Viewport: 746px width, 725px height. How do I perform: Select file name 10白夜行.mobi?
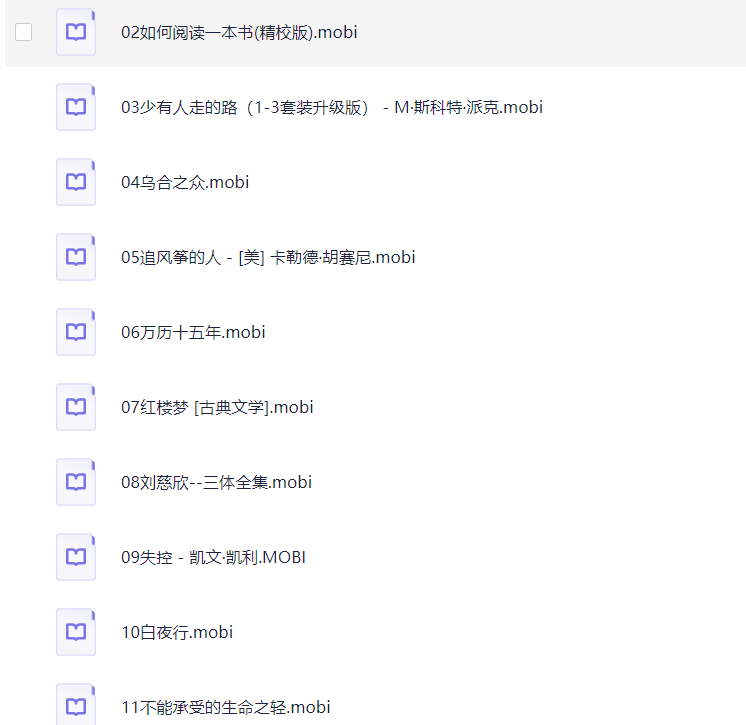point(177,632)
